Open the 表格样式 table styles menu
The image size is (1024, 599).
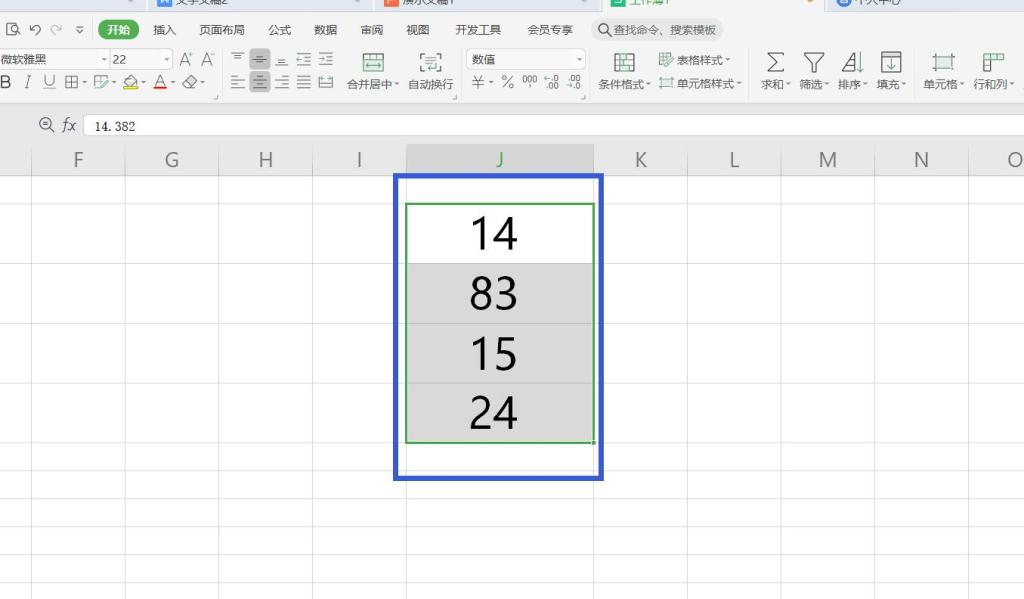coord(694,60)
